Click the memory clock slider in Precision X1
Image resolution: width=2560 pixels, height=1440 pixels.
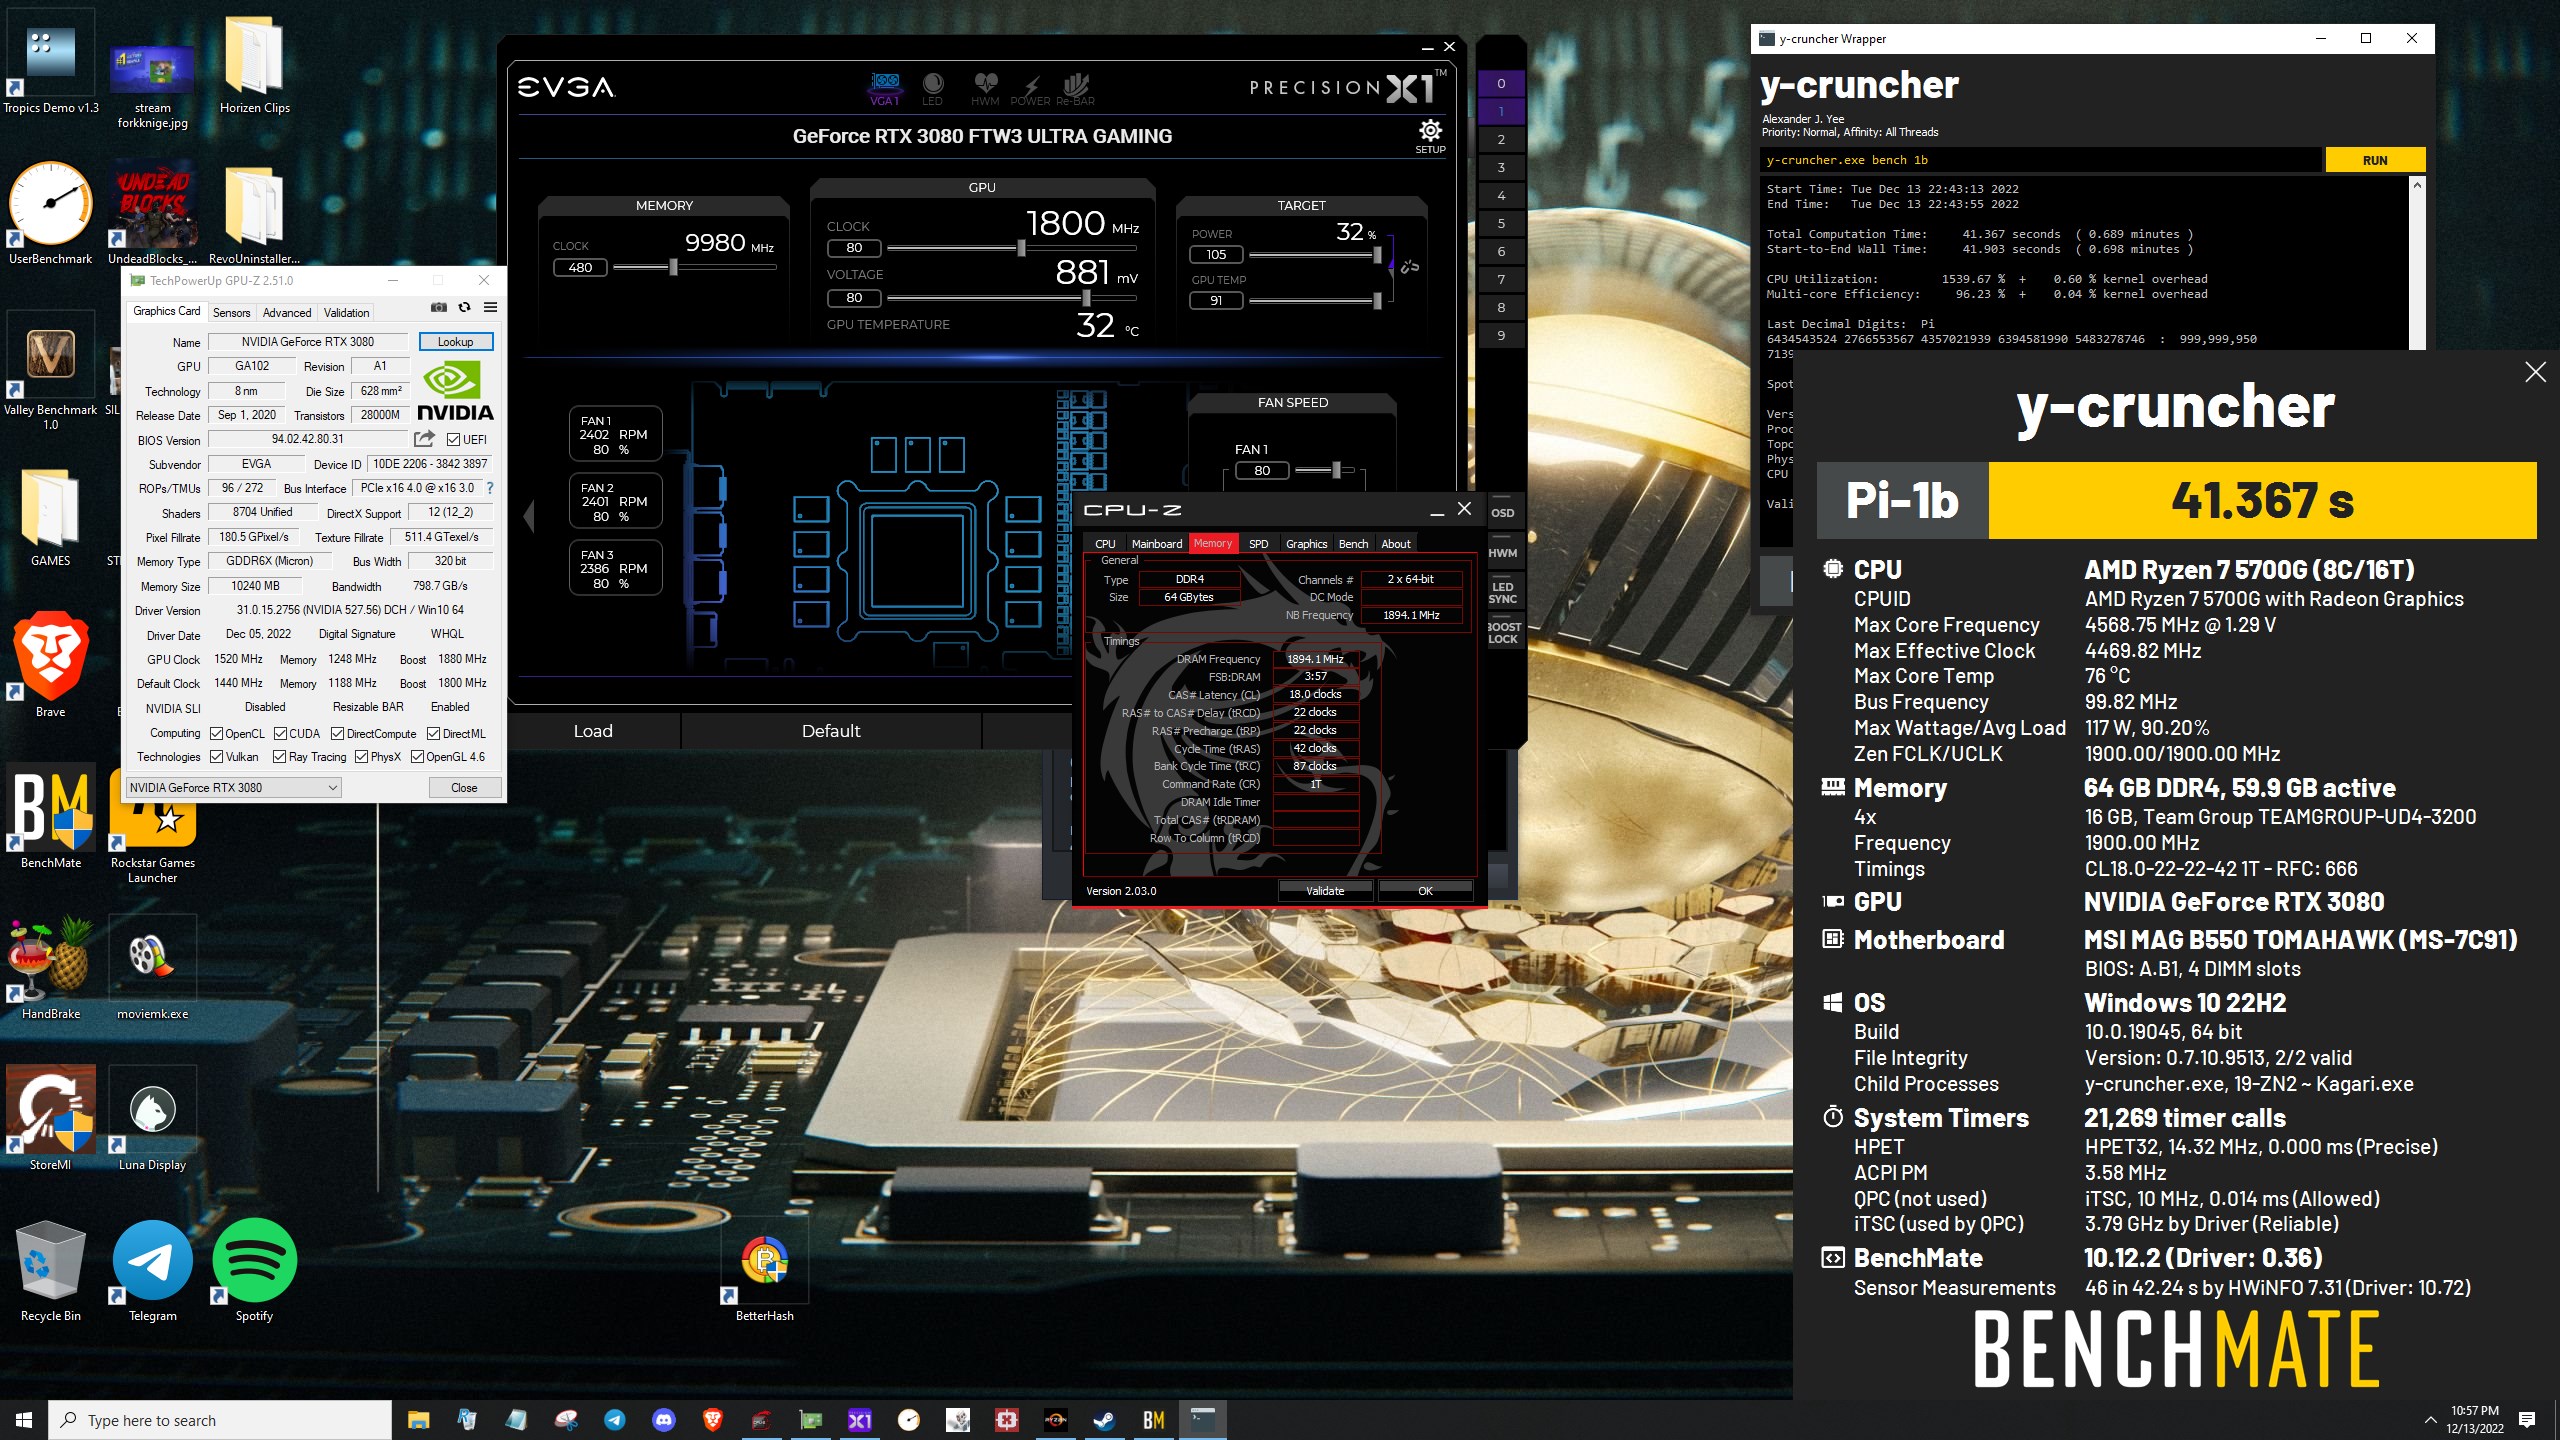click(x=694, y=267)
